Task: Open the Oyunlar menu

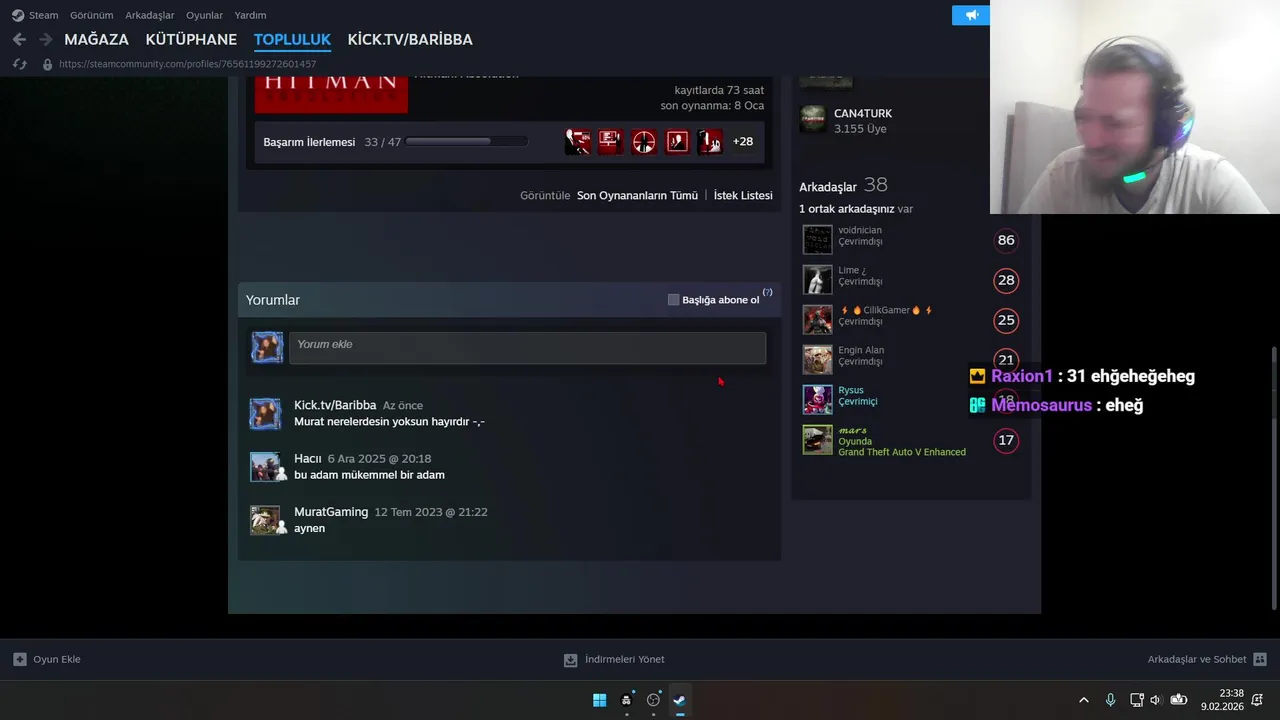Action: [x=204, y=15]
